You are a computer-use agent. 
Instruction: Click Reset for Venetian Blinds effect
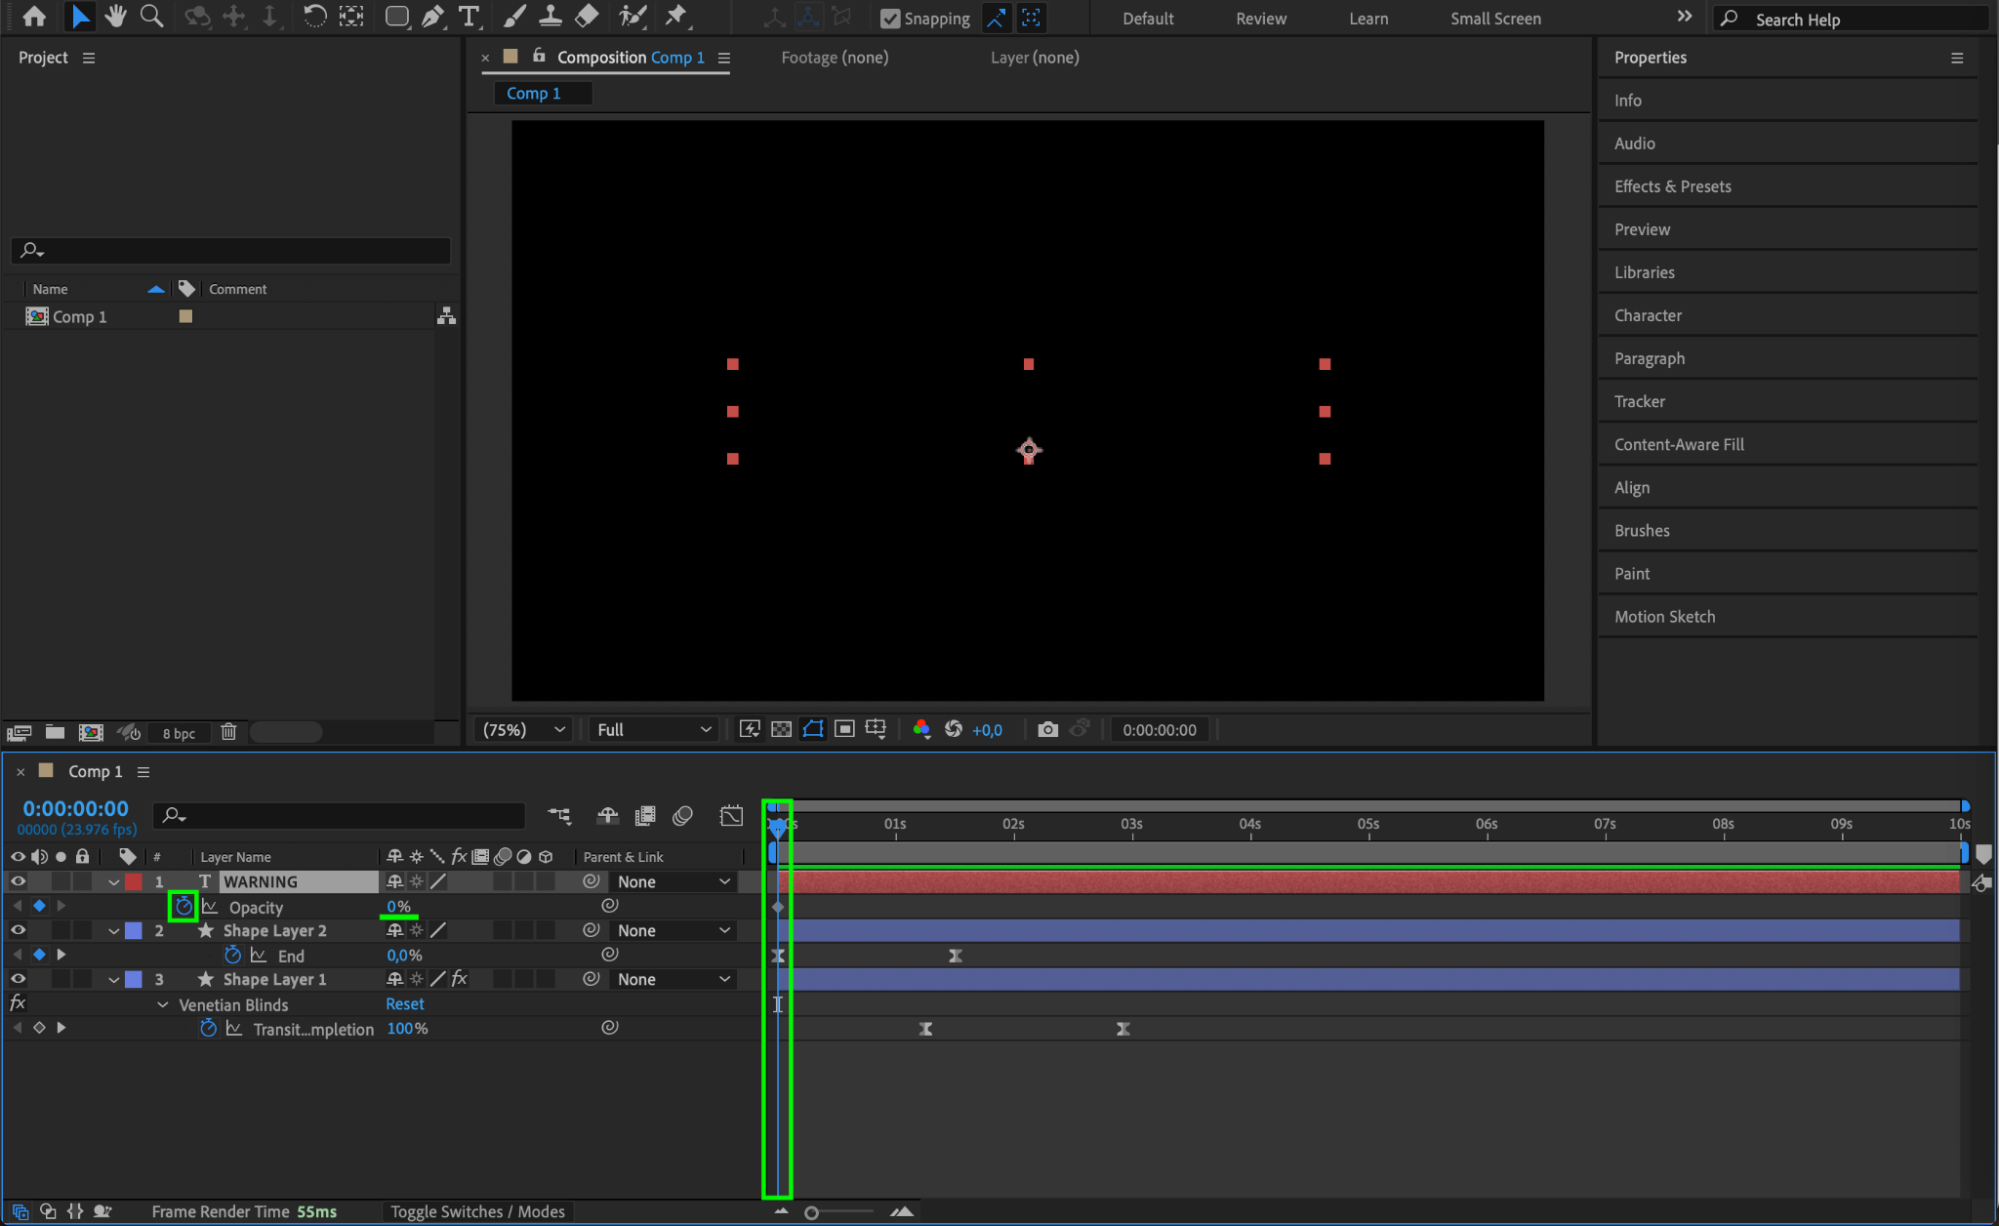pyautogui.click(x=404, y=1003)
